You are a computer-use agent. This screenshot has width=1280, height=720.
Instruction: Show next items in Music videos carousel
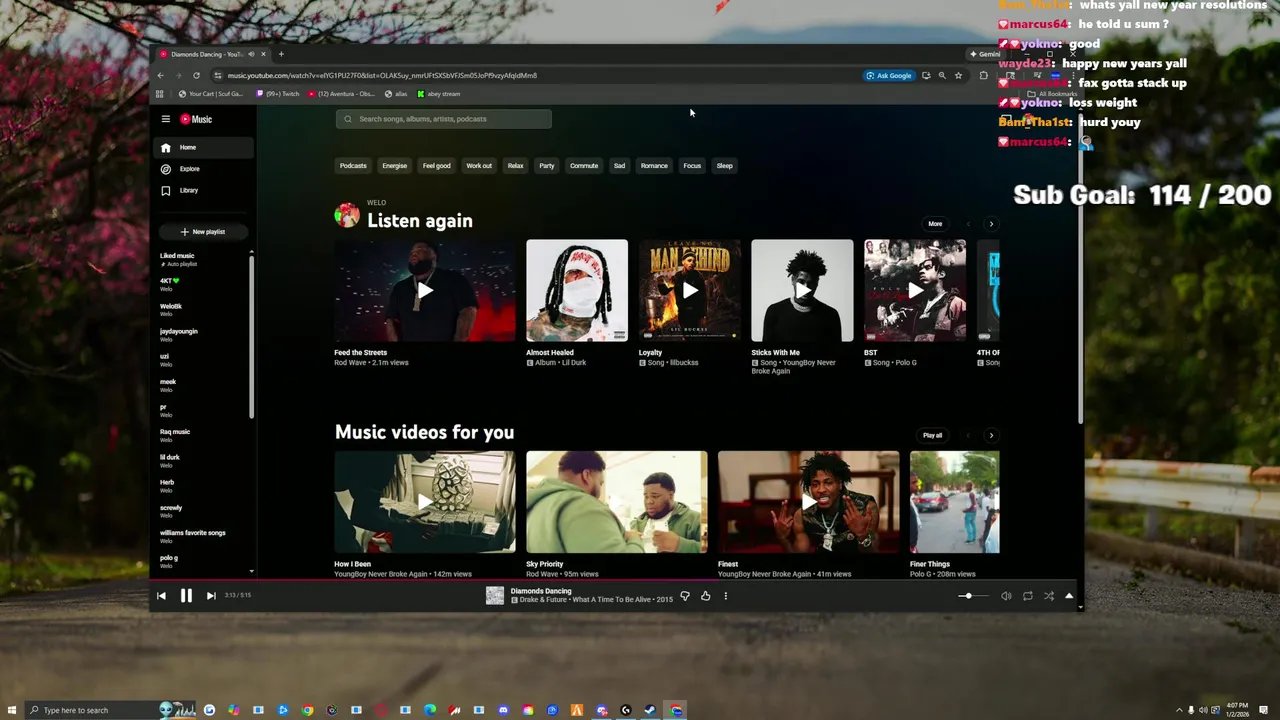[x=991, y=435]
